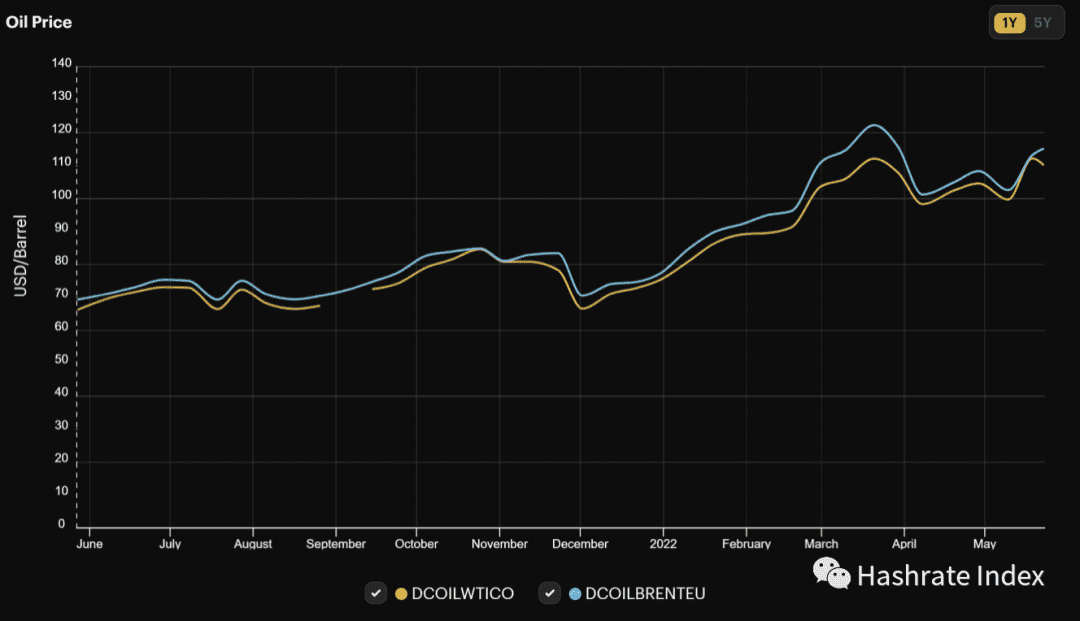Select the 1Y time range tab

pyautogui.click(x=1009, y=22)
